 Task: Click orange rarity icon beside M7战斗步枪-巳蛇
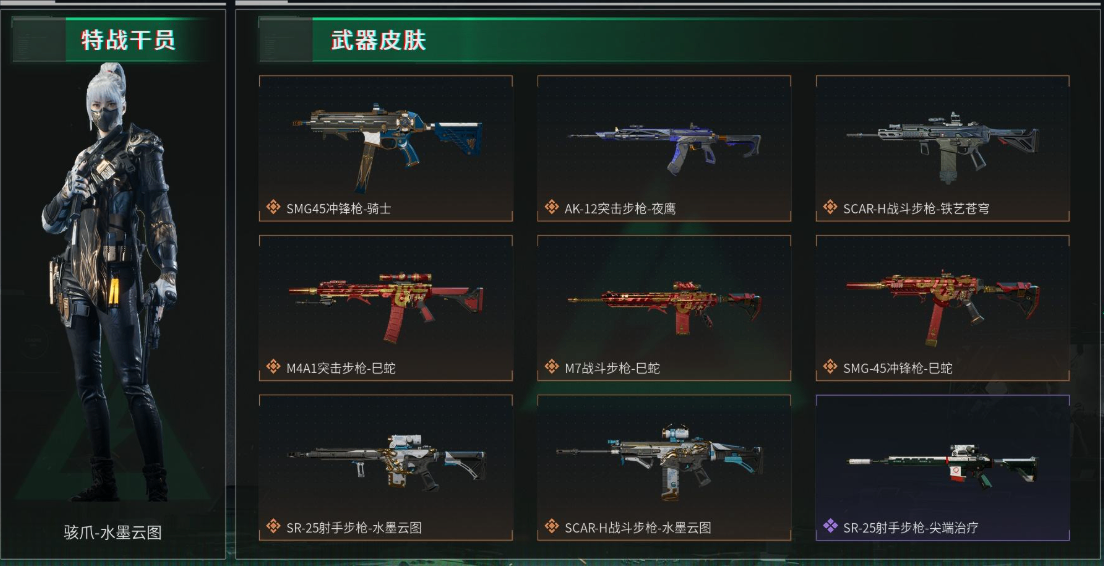(552, 366)
